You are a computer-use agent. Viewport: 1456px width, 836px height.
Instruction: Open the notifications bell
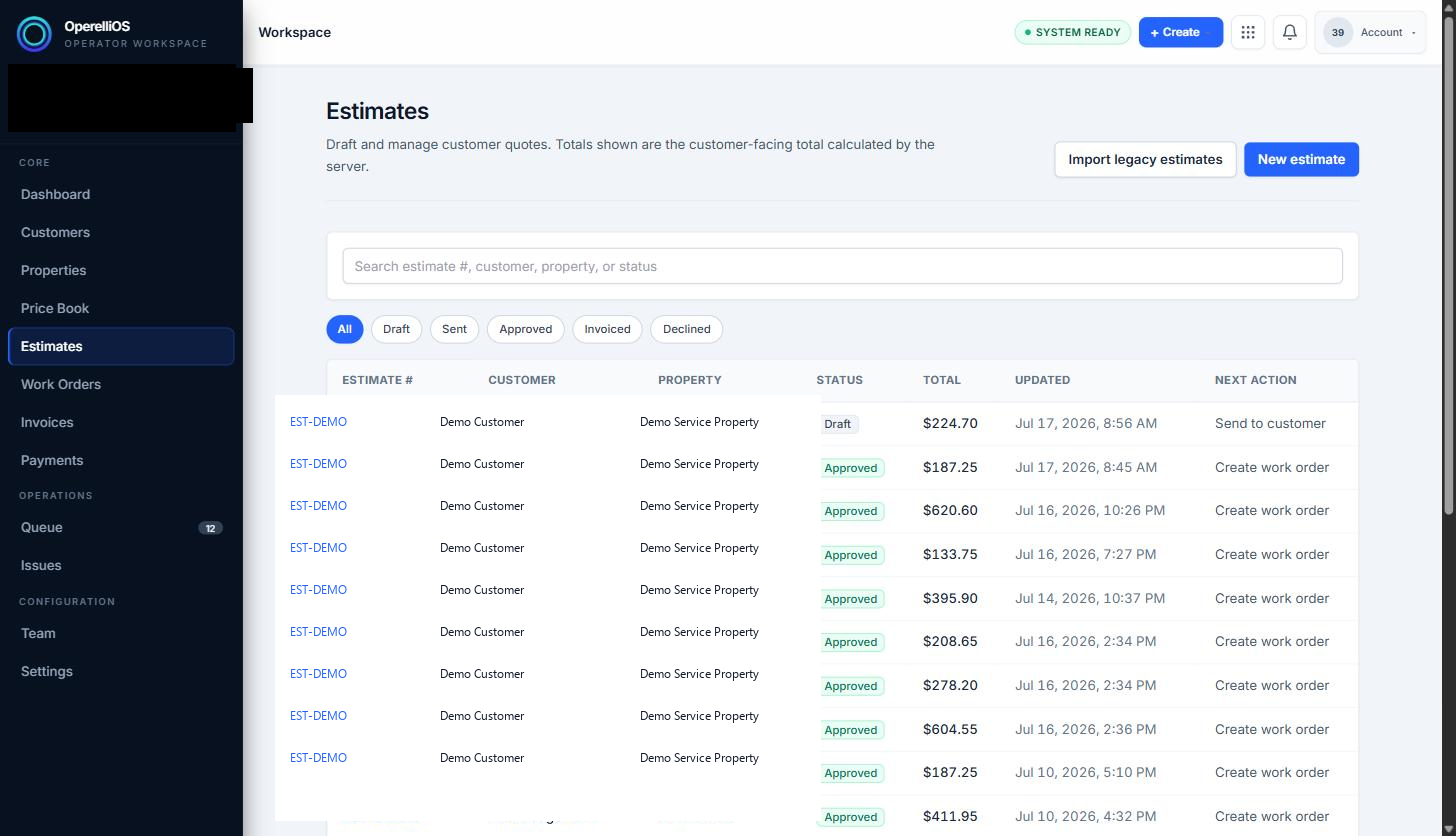(x=1290, y=32)
